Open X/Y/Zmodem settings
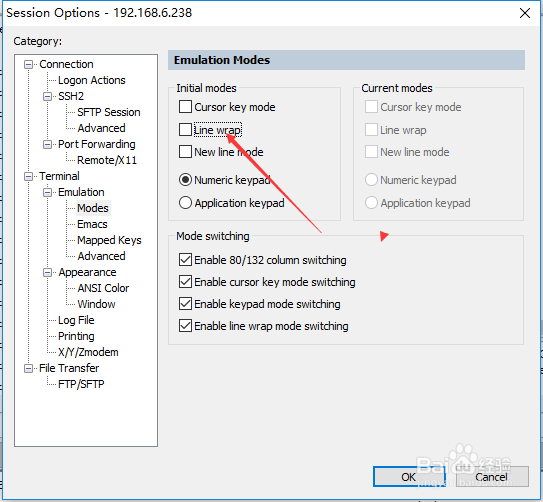The height and width of the screenshot is (502, 543). (88, 352)
